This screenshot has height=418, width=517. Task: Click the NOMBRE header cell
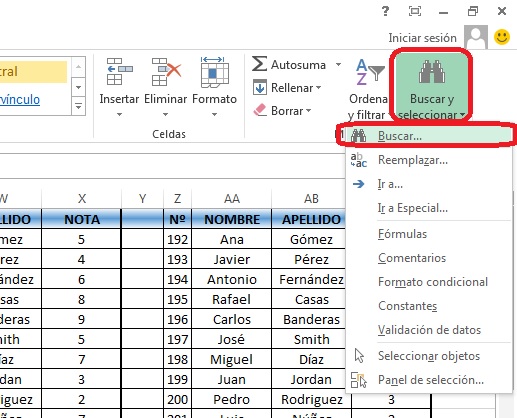232,219
